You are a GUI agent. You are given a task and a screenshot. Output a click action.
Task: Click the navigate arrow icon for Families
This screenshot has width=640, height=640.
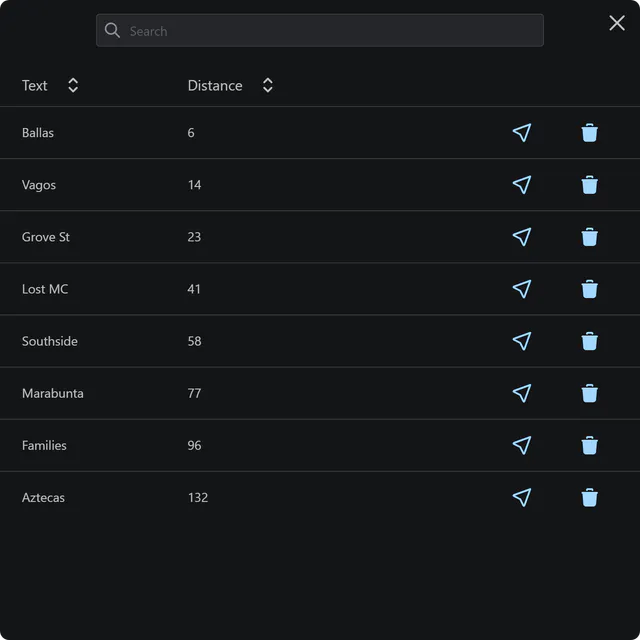(522, 445)
